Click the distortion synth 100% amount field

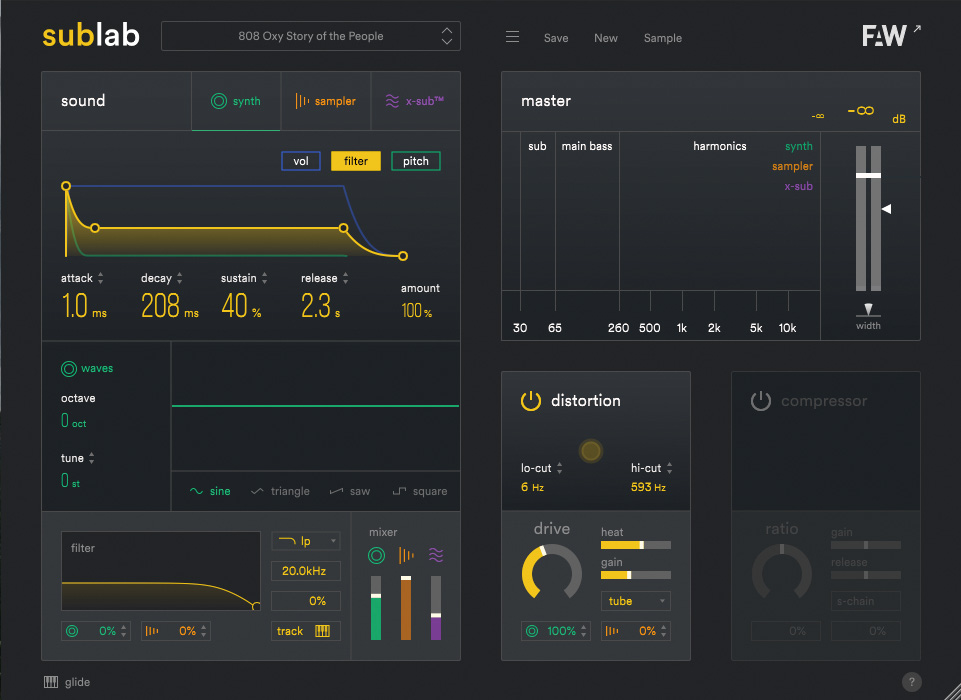point(555,631)
